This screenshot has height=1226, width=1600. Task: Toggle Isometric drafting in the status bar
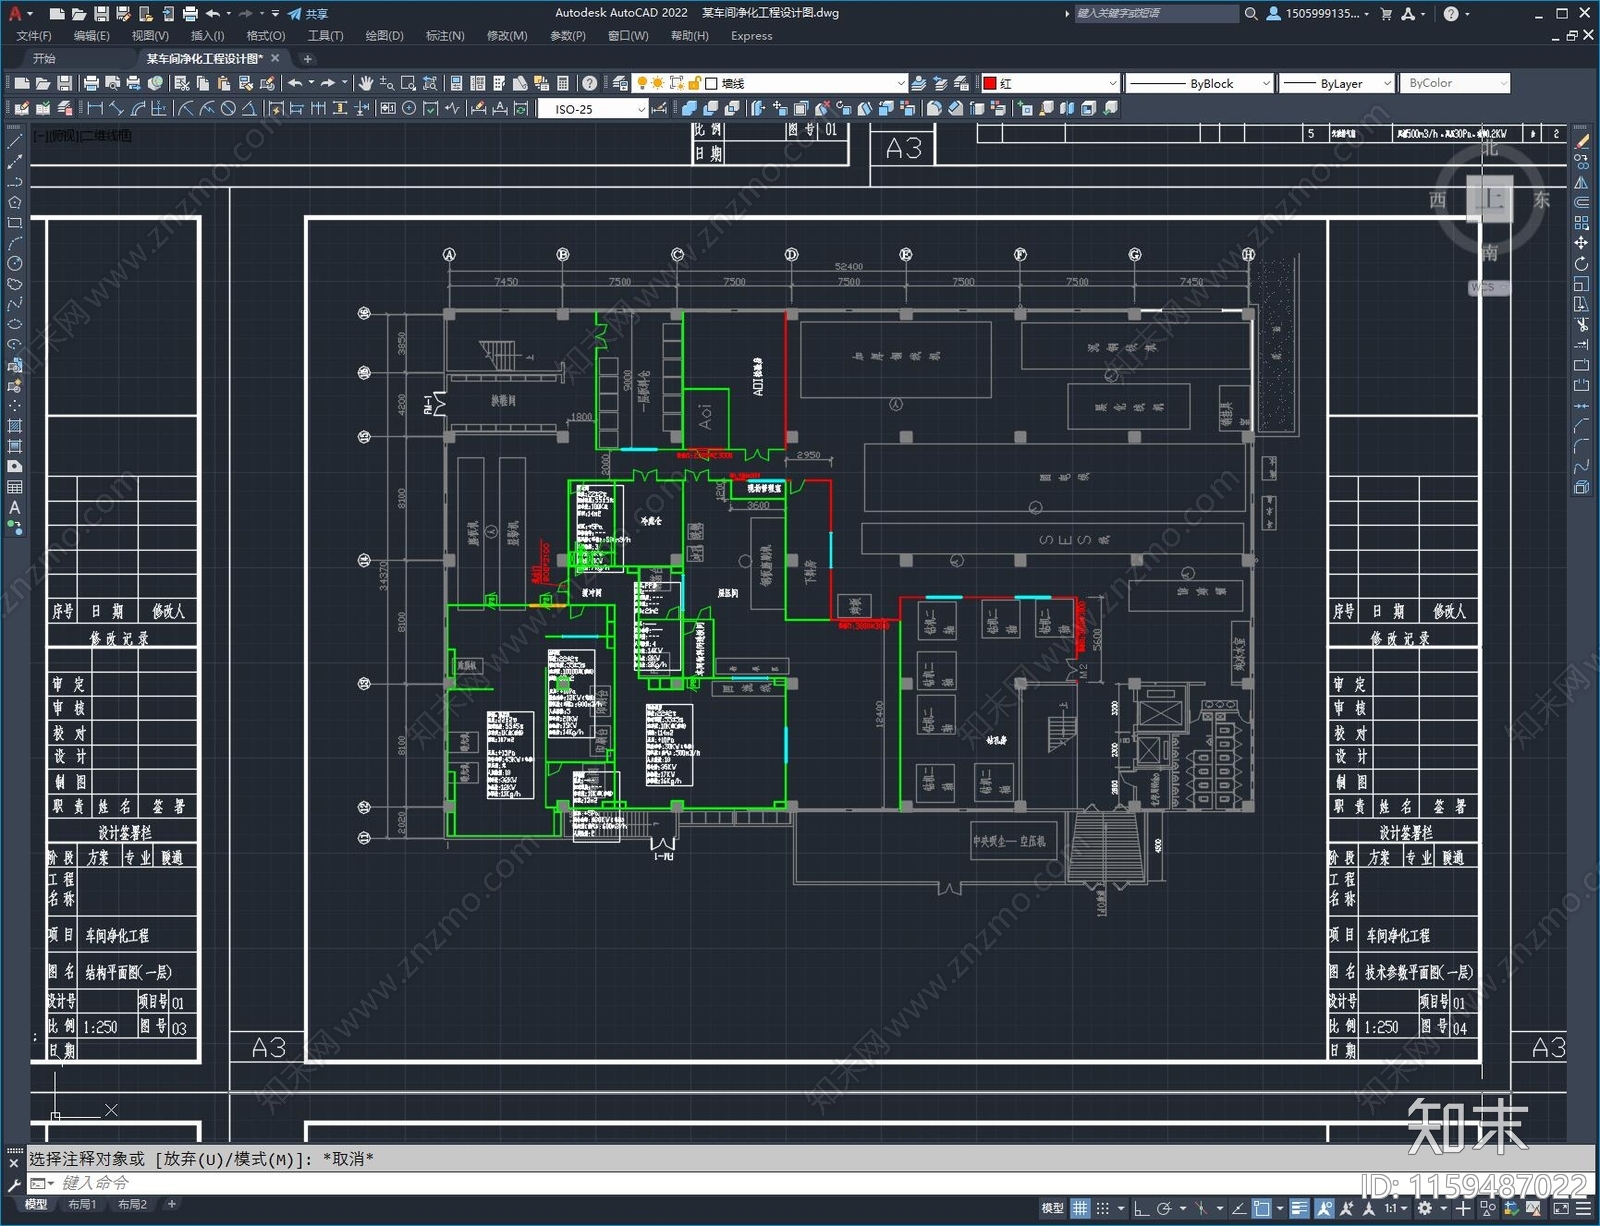1201,1209
